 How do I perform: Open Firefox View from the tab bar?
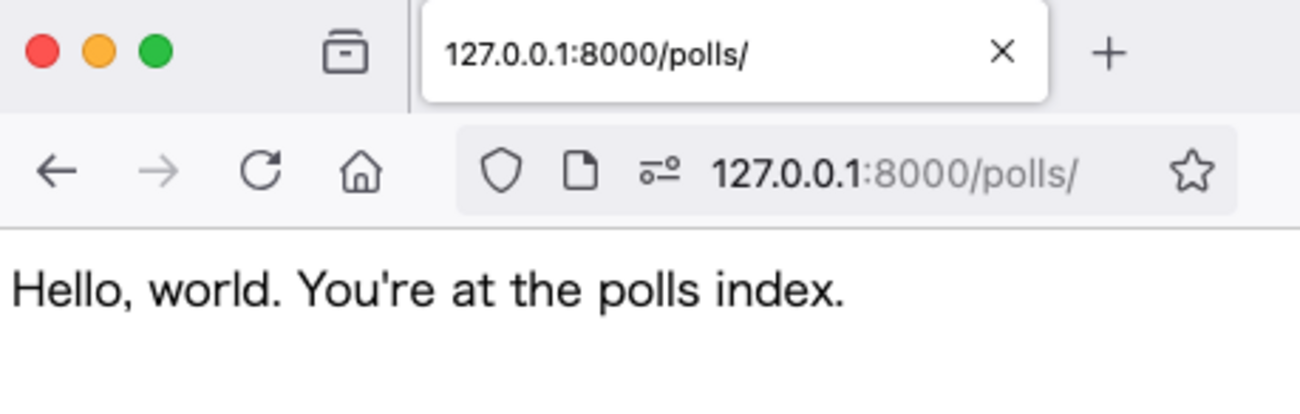pyautogui.click(x=345, y=52)
